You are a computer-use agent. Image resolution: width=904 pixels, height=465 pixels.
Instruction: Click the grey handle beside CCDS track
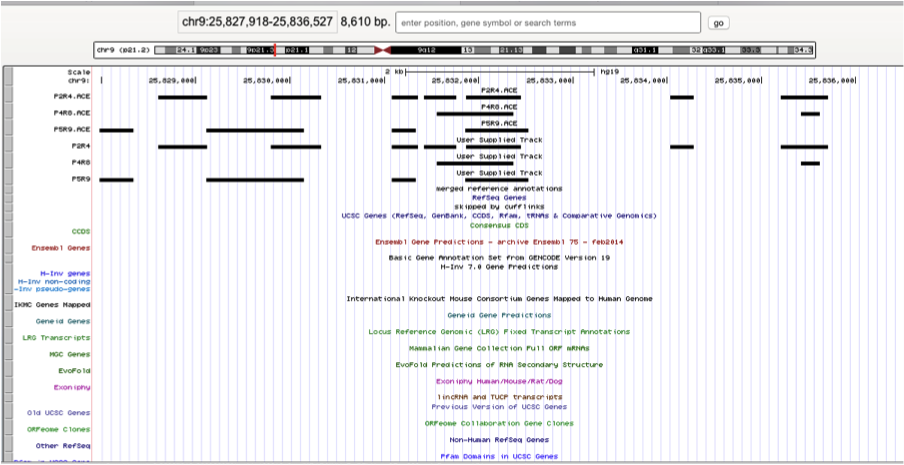pyautogui.click(x=9, y=231)
